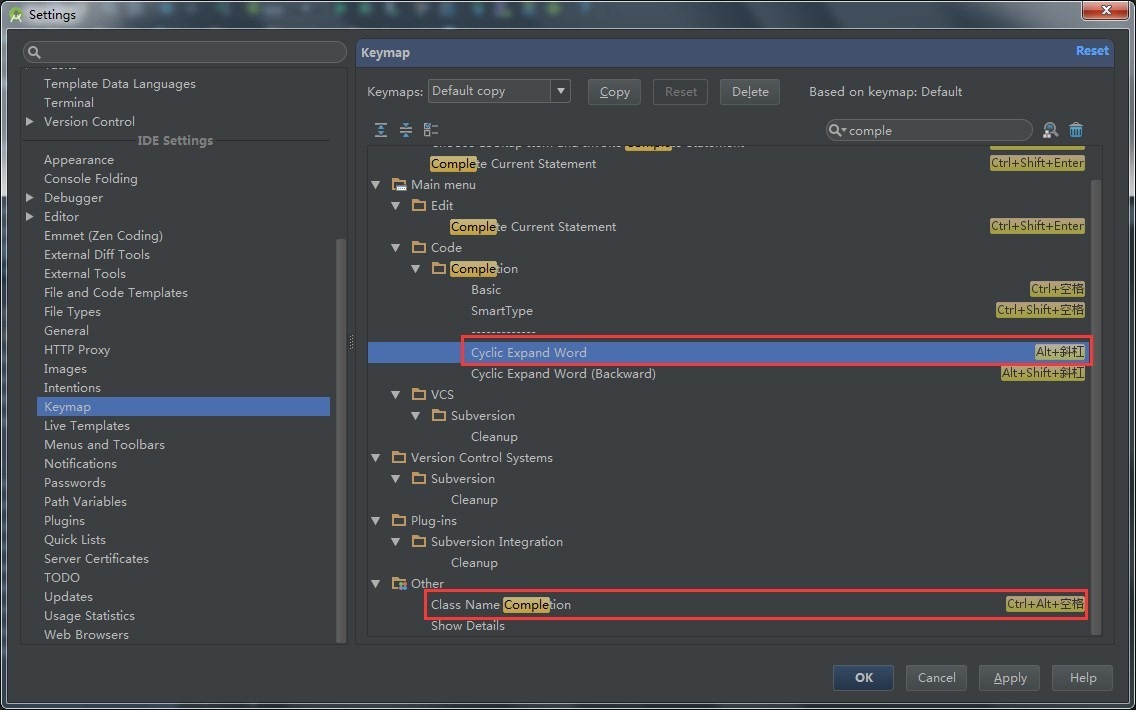Image resolution: width=1136 pixels, height=710 pixels.
Task: Select Live Templates in settings list
Action: point(87,426)
